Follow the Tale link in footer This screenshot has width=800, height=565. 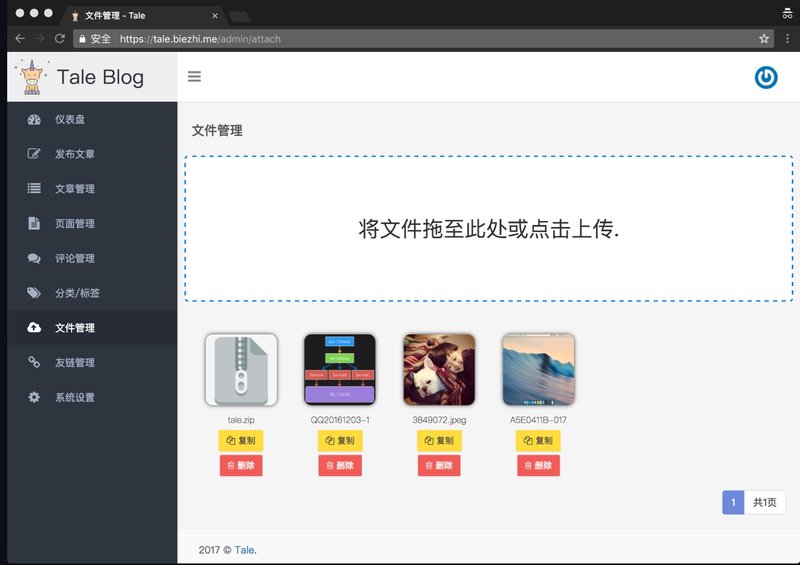coord(244,550)
